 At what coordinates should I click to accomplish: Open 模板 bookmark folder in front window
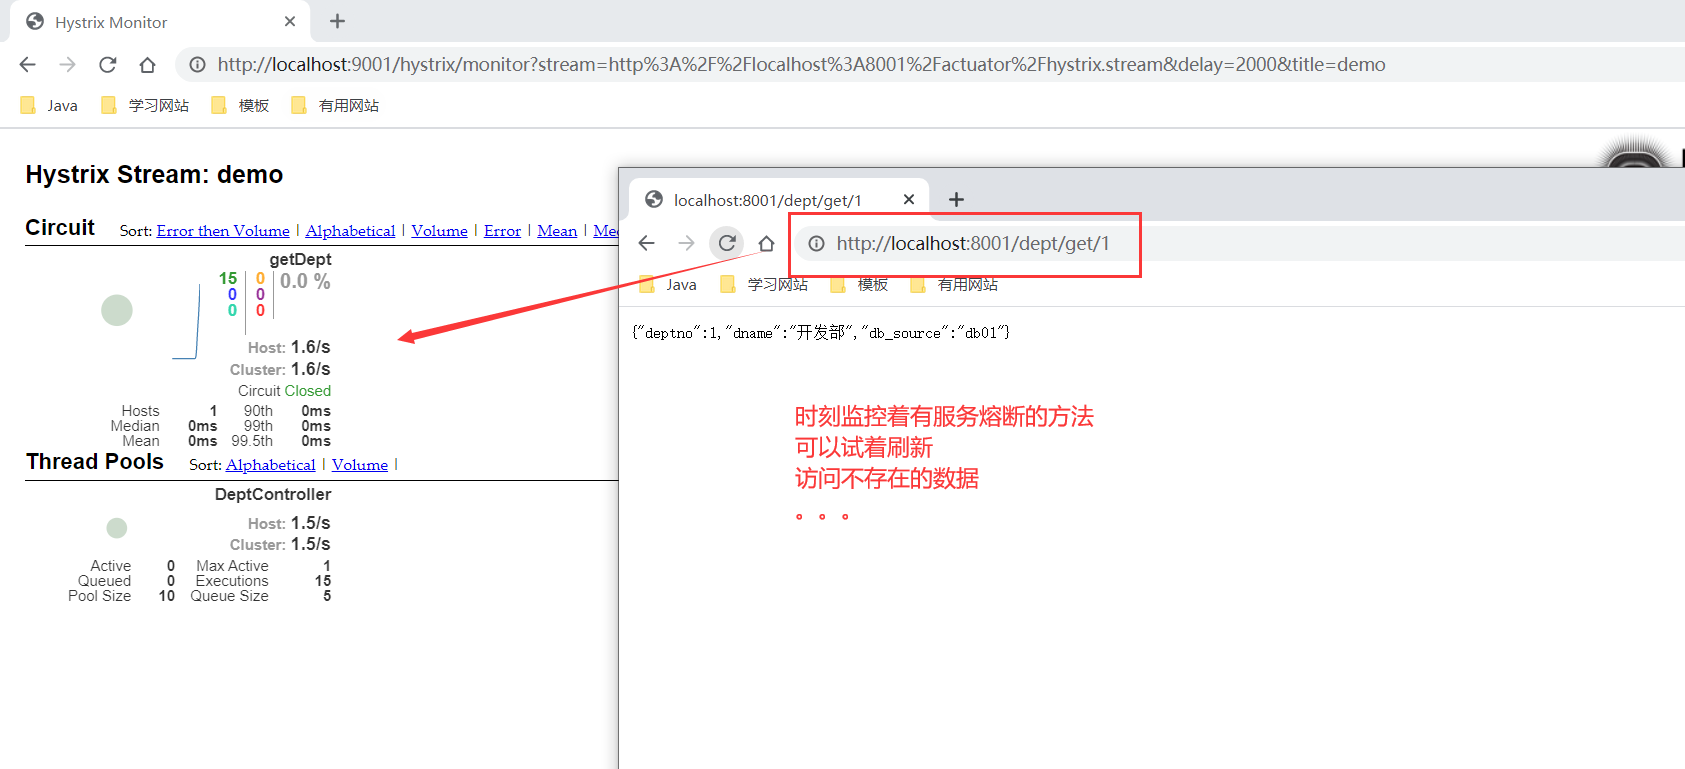click(x=859, y=285)
